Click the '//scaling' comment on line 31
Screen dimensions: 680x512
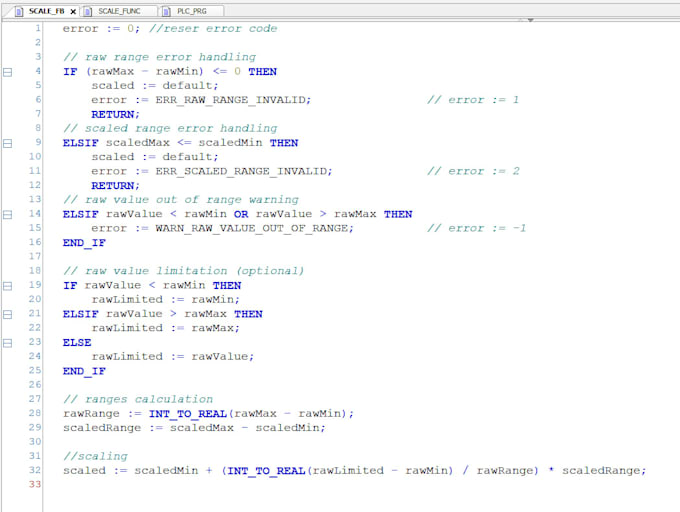coord(95,457)
